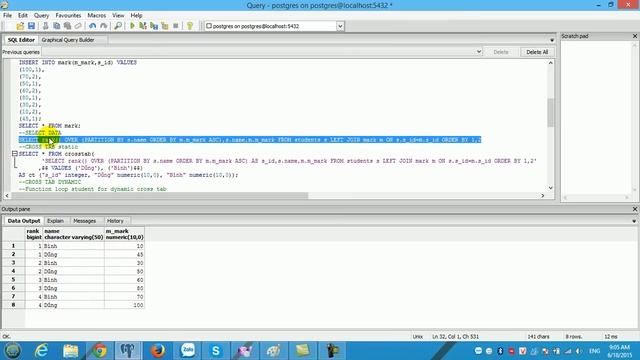The image size is (640, 360).
Task: Paste using the toolbar paste icon
Action: click(x=67, y=26)
